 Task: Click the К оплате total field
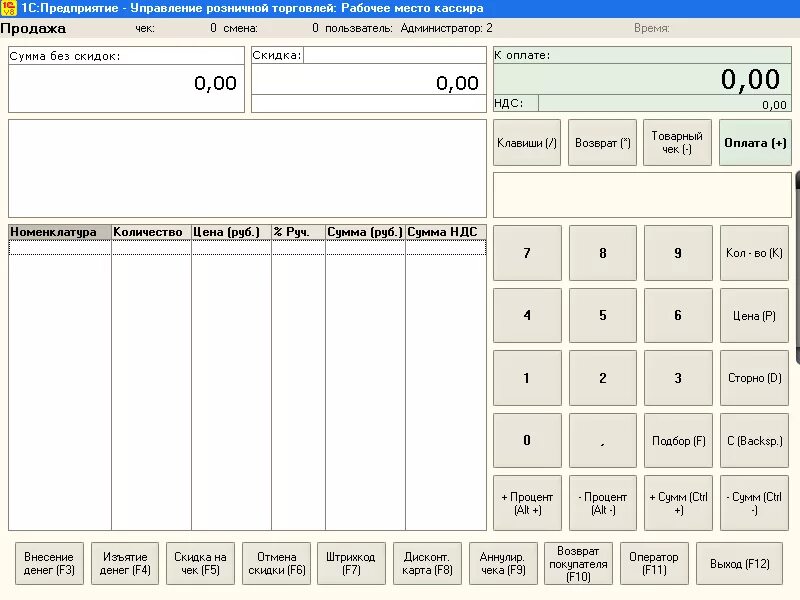click(642, 80)
